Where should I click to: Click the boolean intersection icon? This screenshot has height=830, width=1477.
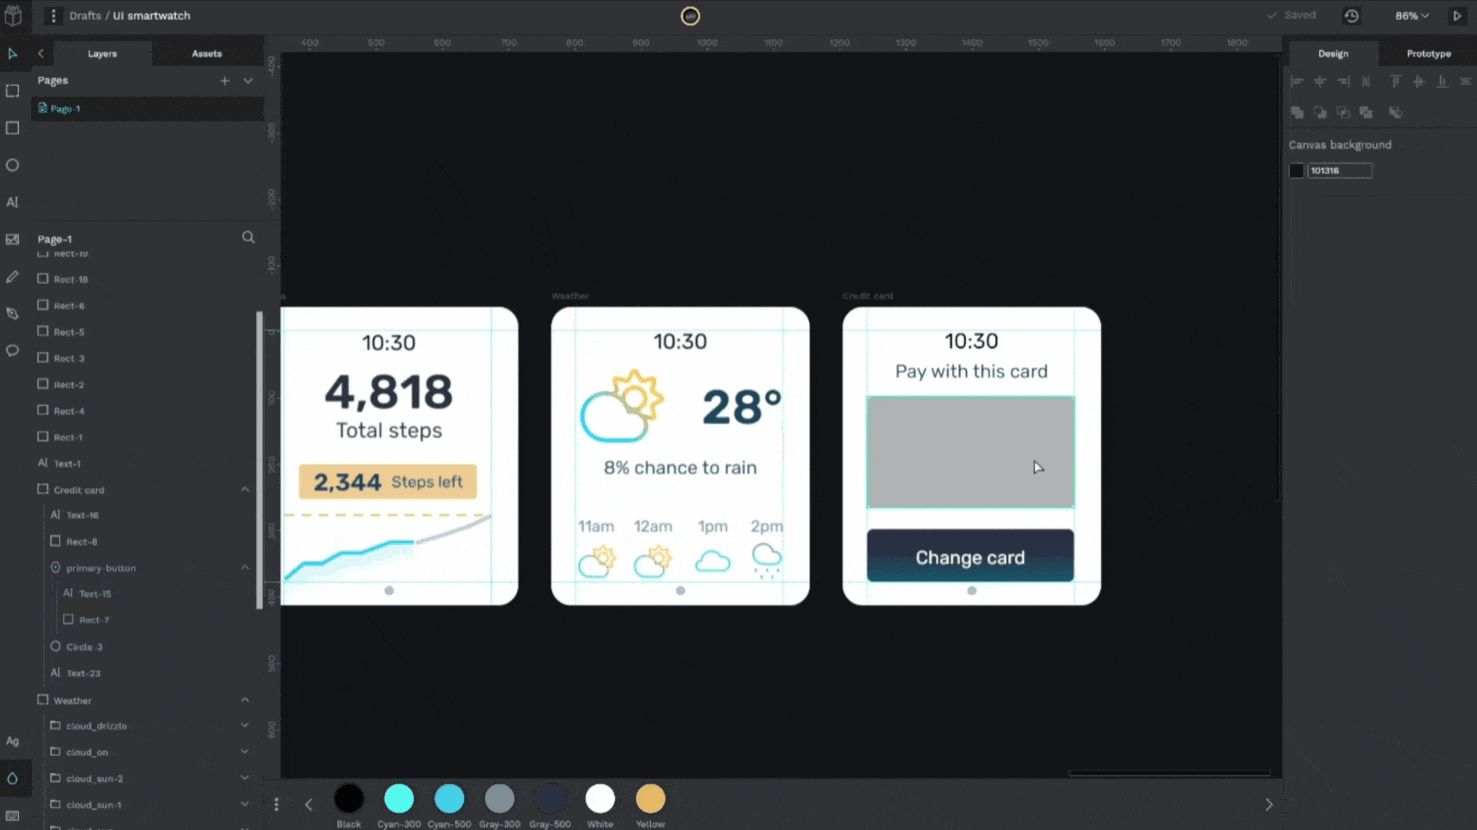point(1343,113)
